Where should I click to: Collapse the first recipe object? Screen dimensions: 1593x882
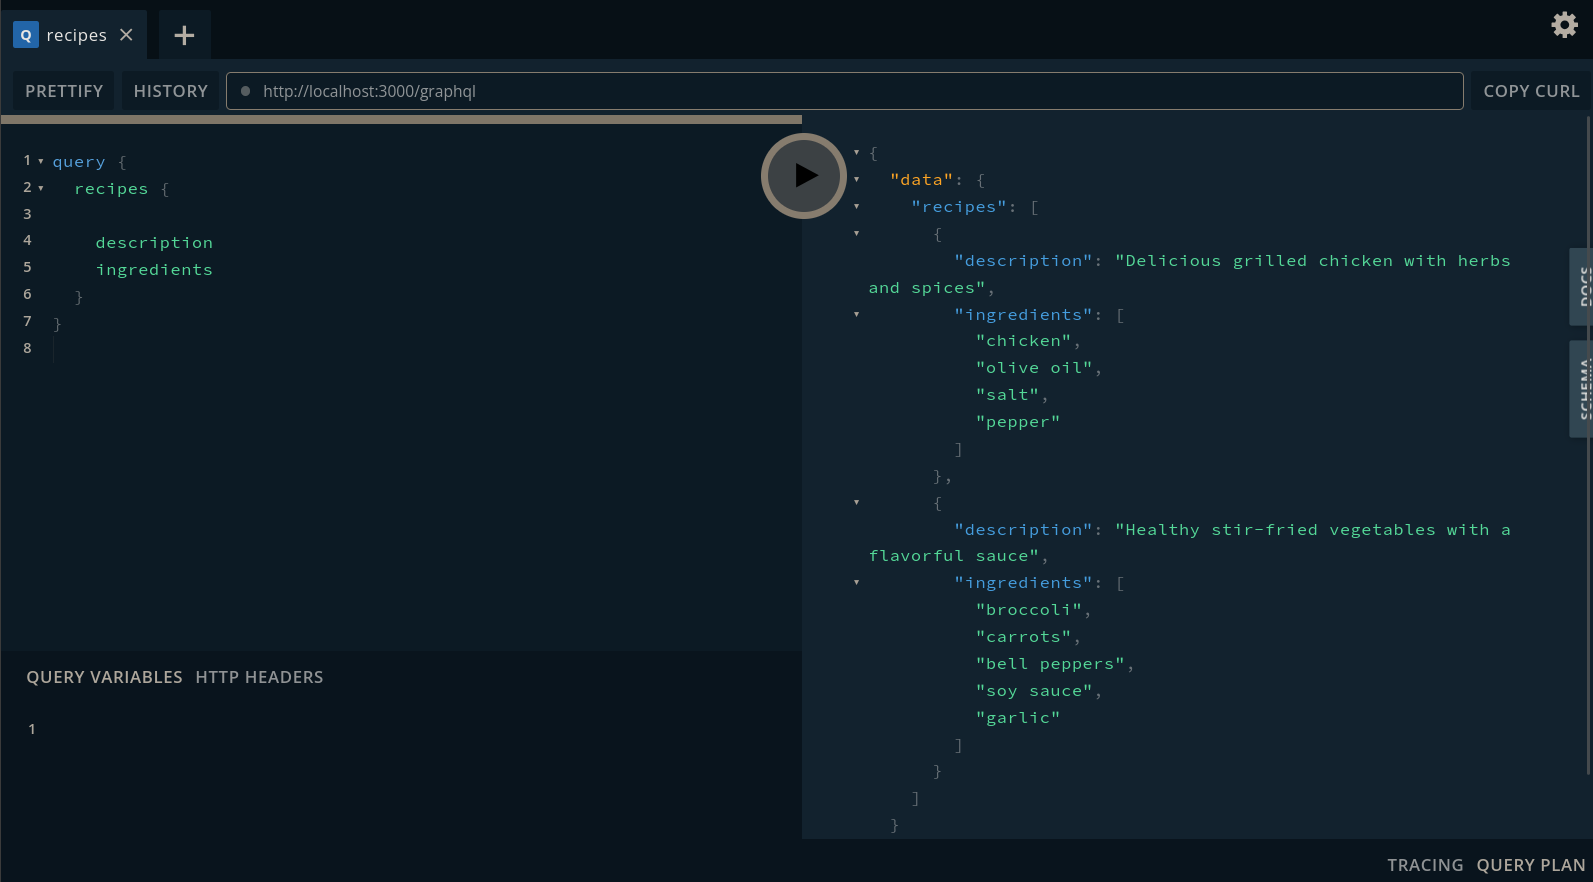[857, 234]
